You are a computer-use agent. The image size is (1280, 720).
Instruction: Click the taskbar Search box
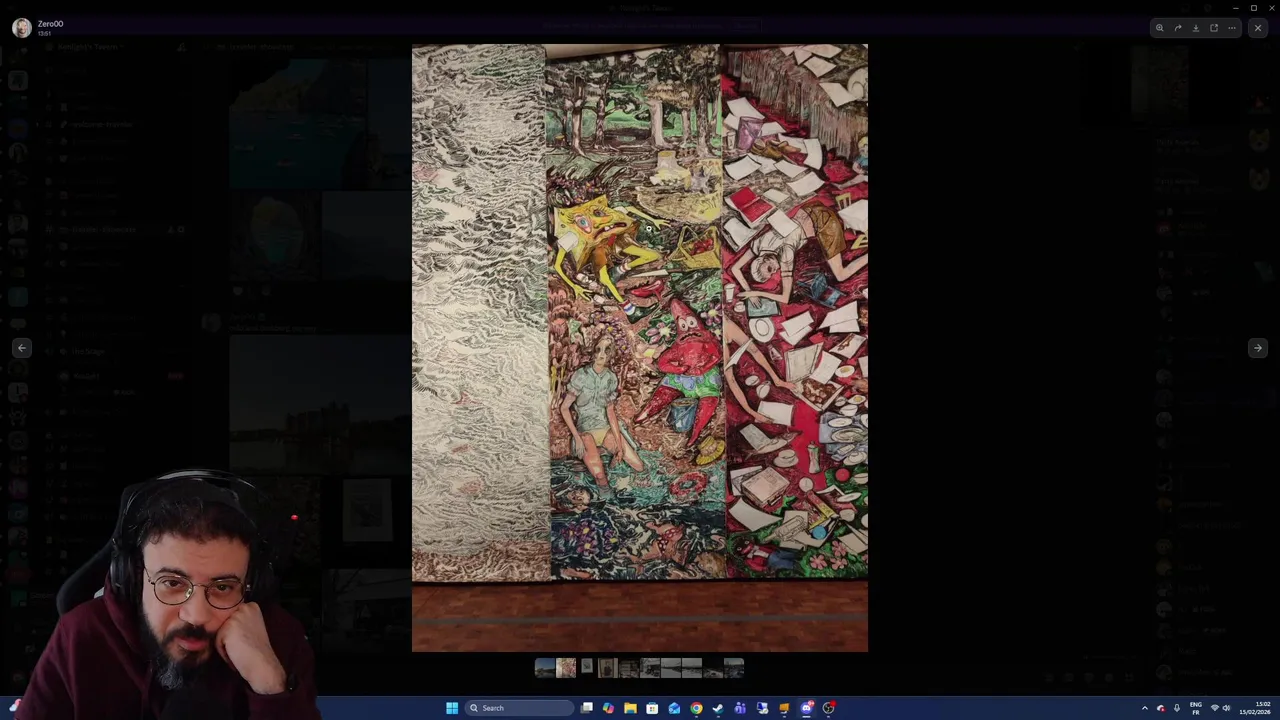point(519,708)
